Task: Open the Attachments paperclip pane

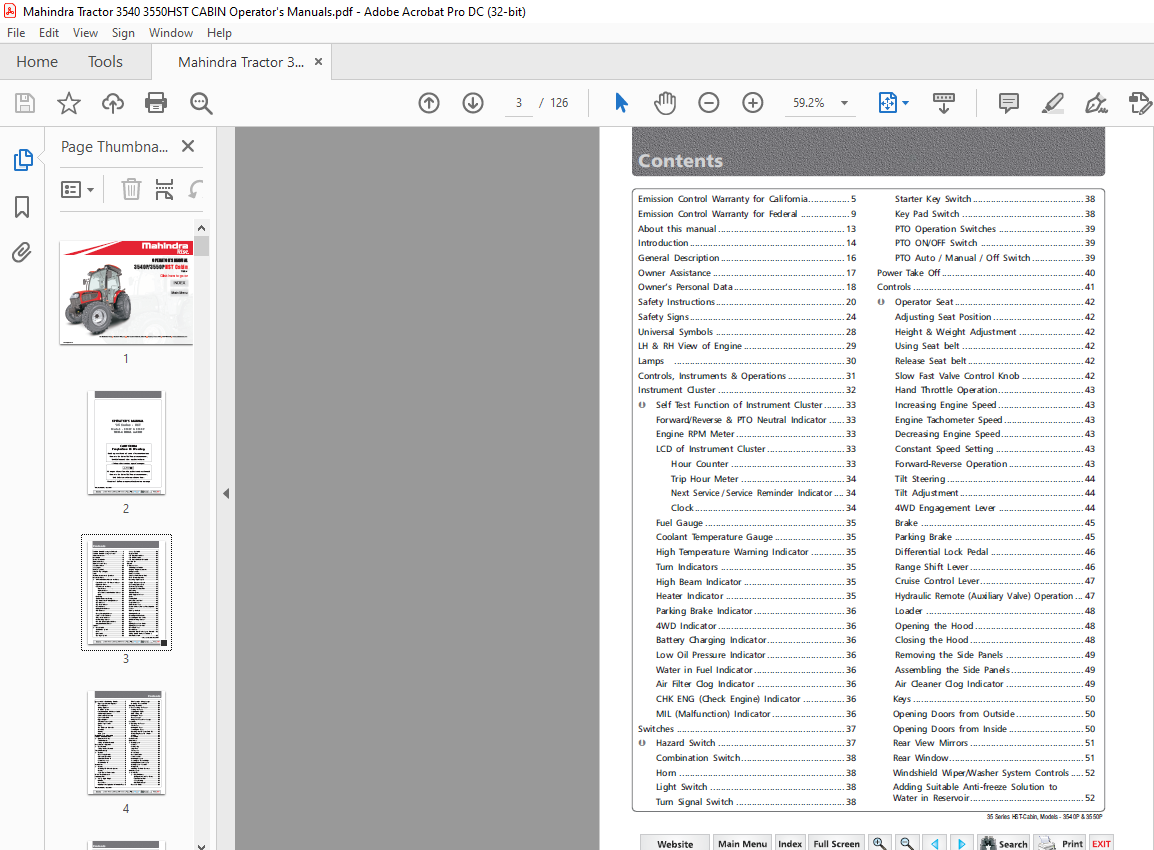Action: pos(22,252)
